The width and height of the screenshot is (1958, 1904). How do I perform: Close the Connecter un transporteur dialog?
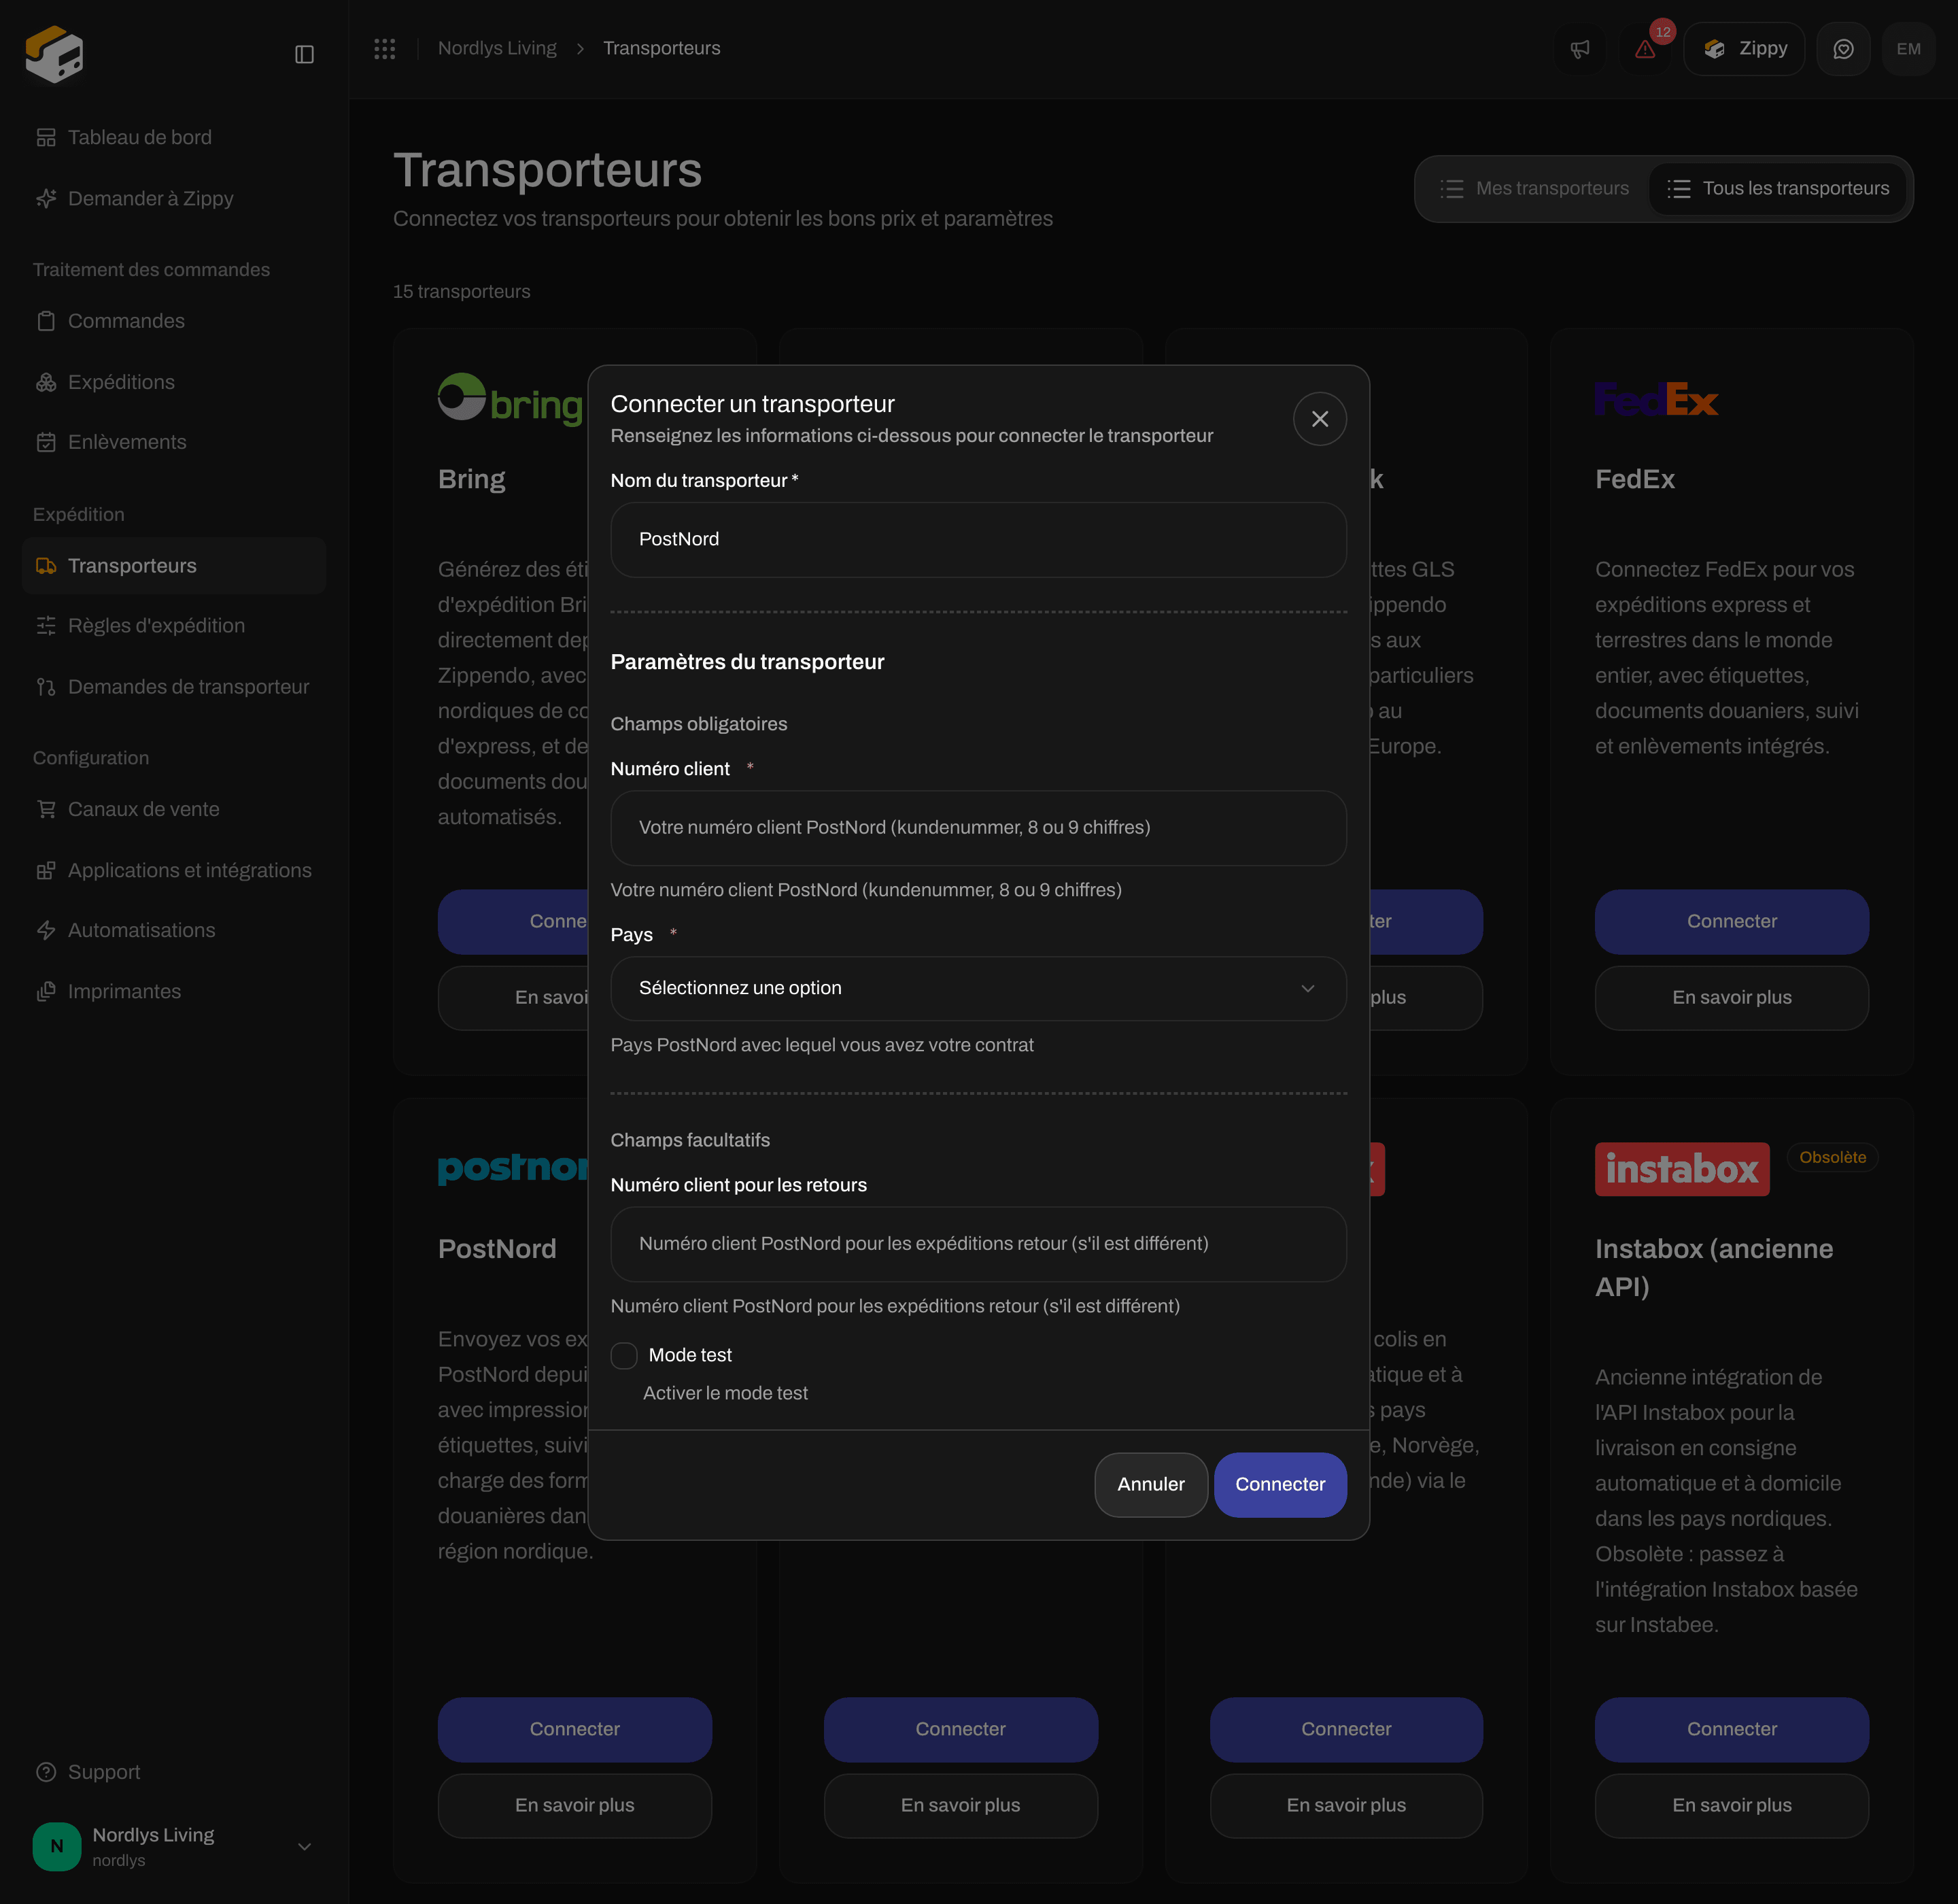click(x=1319, y=419)
